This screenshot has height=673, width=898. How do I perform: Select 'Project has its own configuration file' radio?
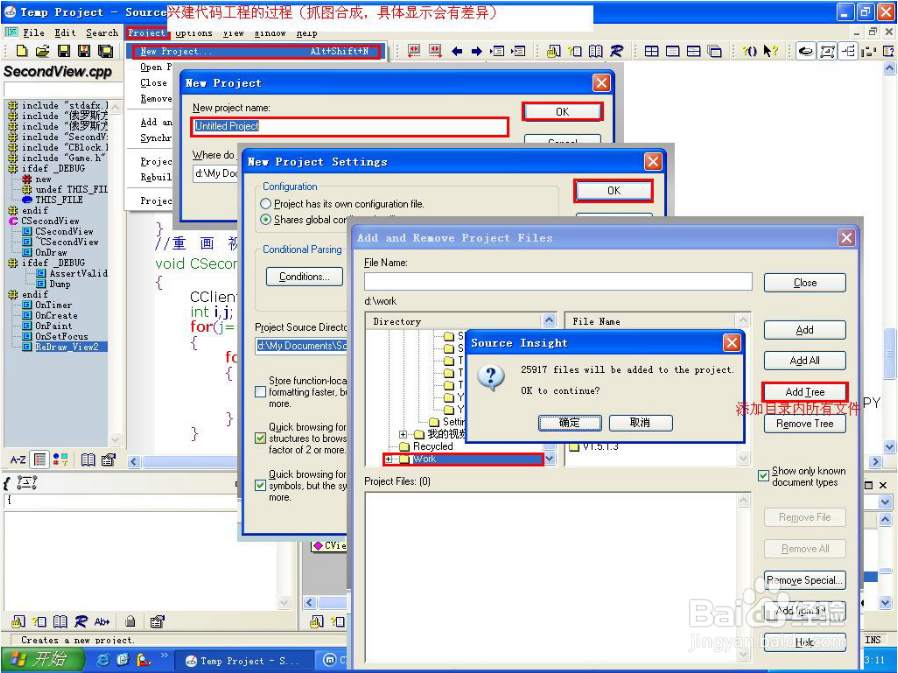[x=266, y=204]
